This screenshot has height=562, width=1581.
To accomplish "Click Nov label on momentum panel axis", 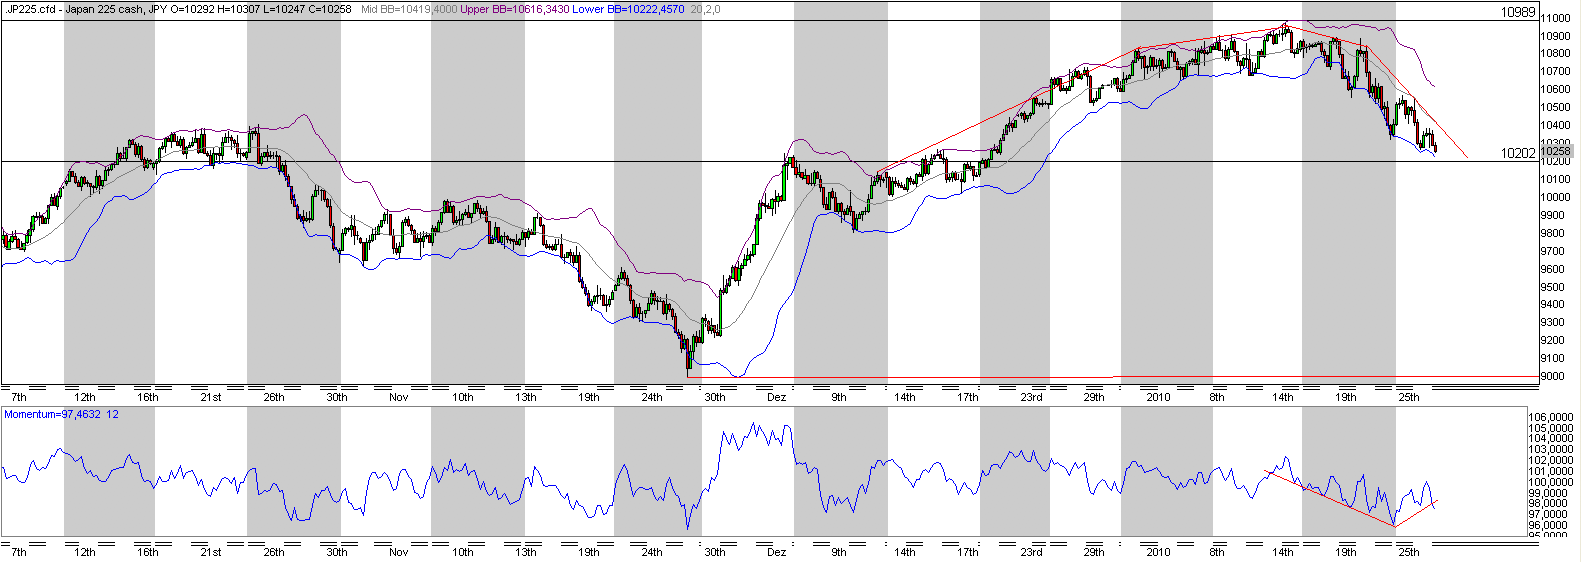I will point(399,551).
